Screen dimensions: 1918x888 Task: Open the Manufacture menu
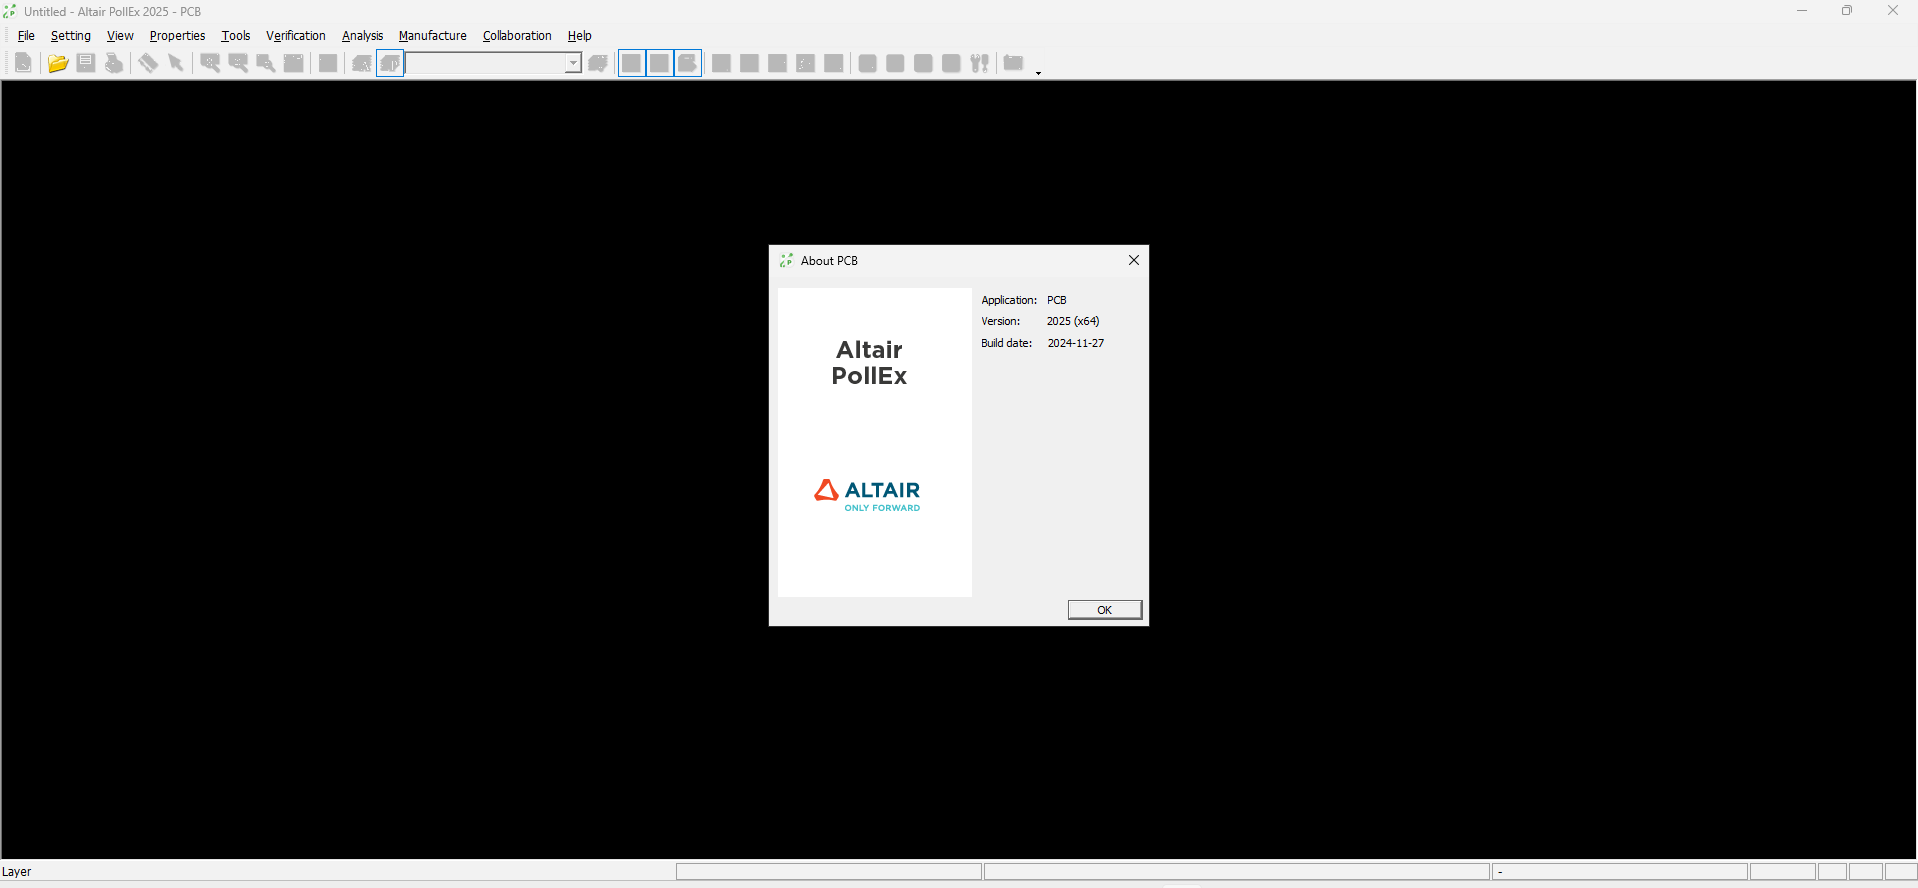point(432,36)
